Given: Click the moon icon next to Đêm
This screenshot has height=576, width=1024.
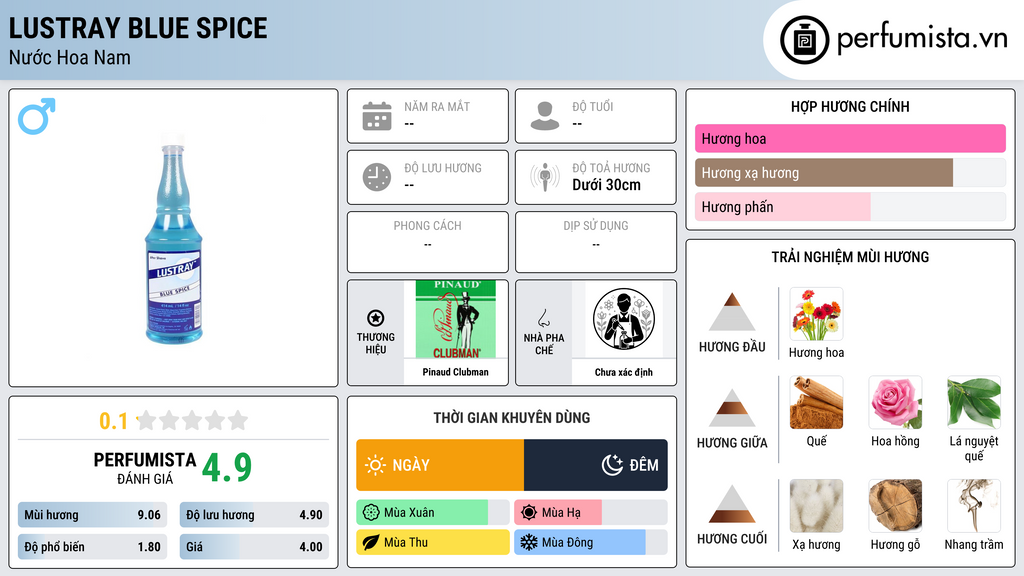Looking at the screenshot, I should coord(612,465).
